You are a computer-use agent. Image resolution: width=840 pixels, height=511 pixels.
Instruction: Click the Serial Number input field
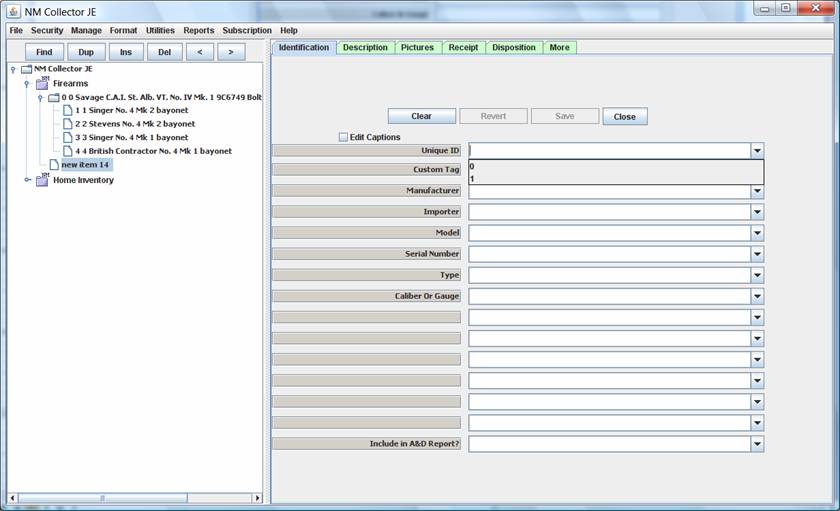point(609,254)
